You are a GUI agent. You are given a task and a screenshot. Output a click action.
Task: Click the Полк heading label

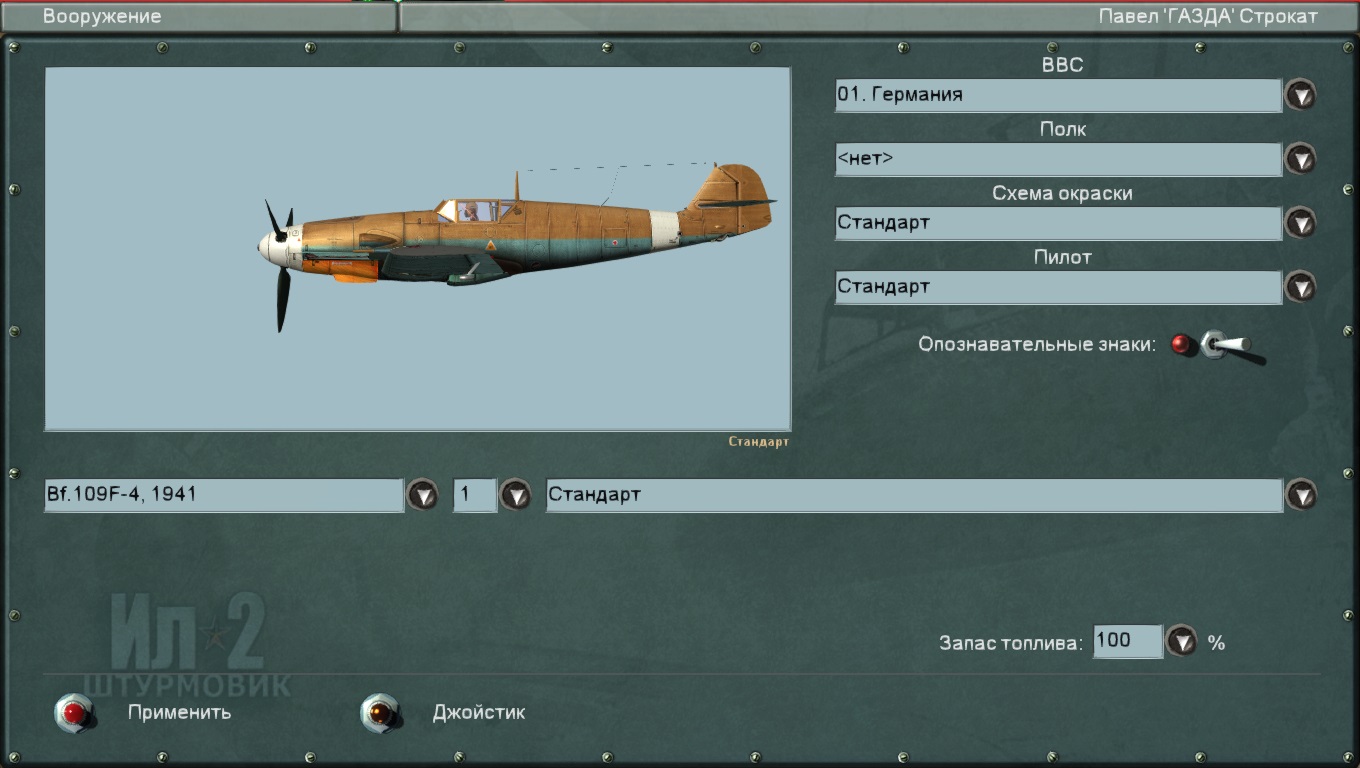[1062, 130]
